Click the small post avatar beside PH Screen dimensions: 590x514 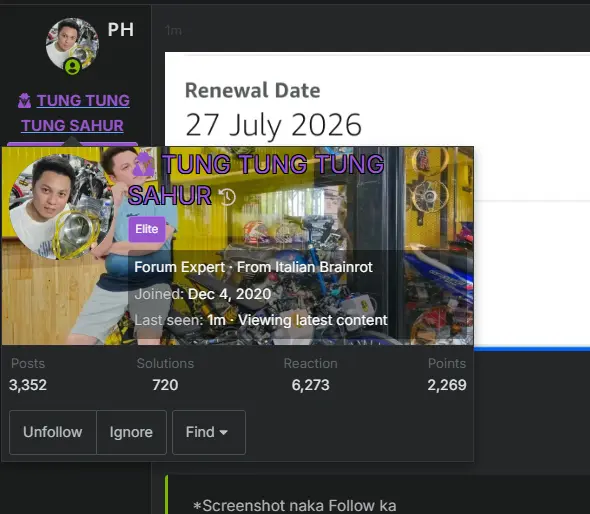pos(72,44)
